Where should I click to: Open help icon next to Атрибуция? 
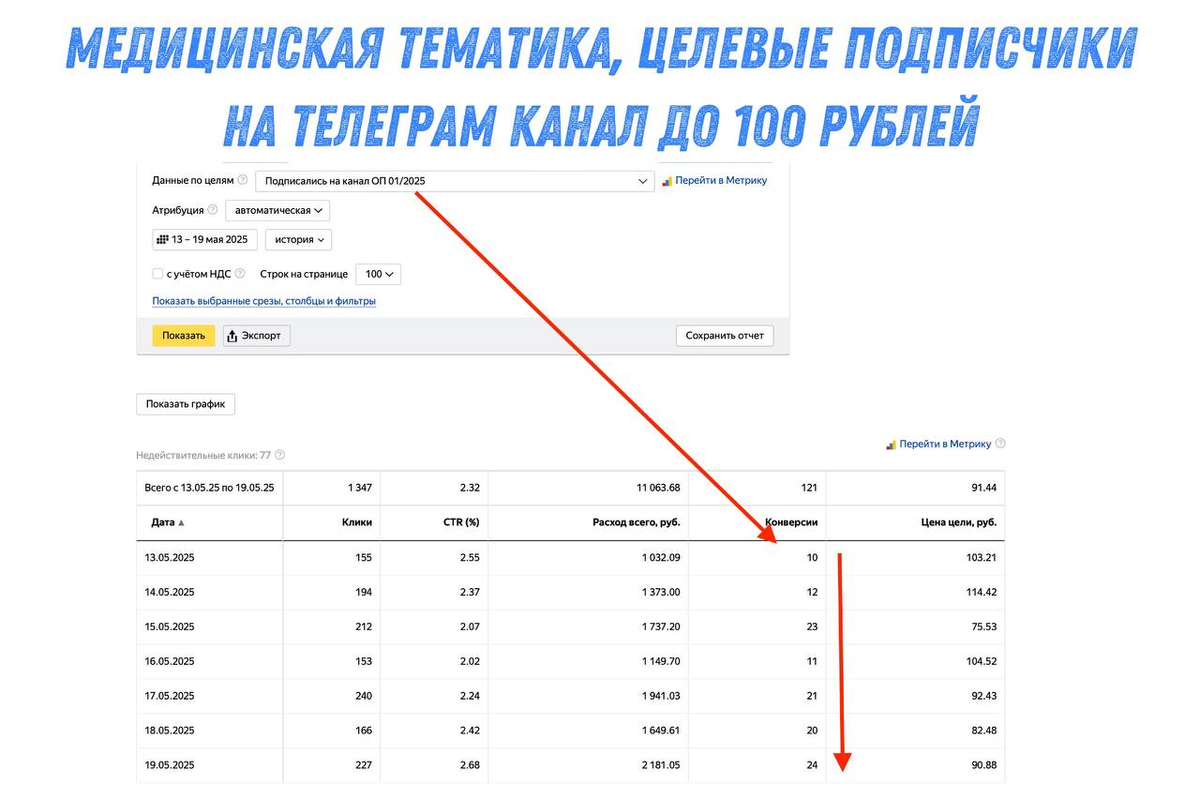click(212, 211)
